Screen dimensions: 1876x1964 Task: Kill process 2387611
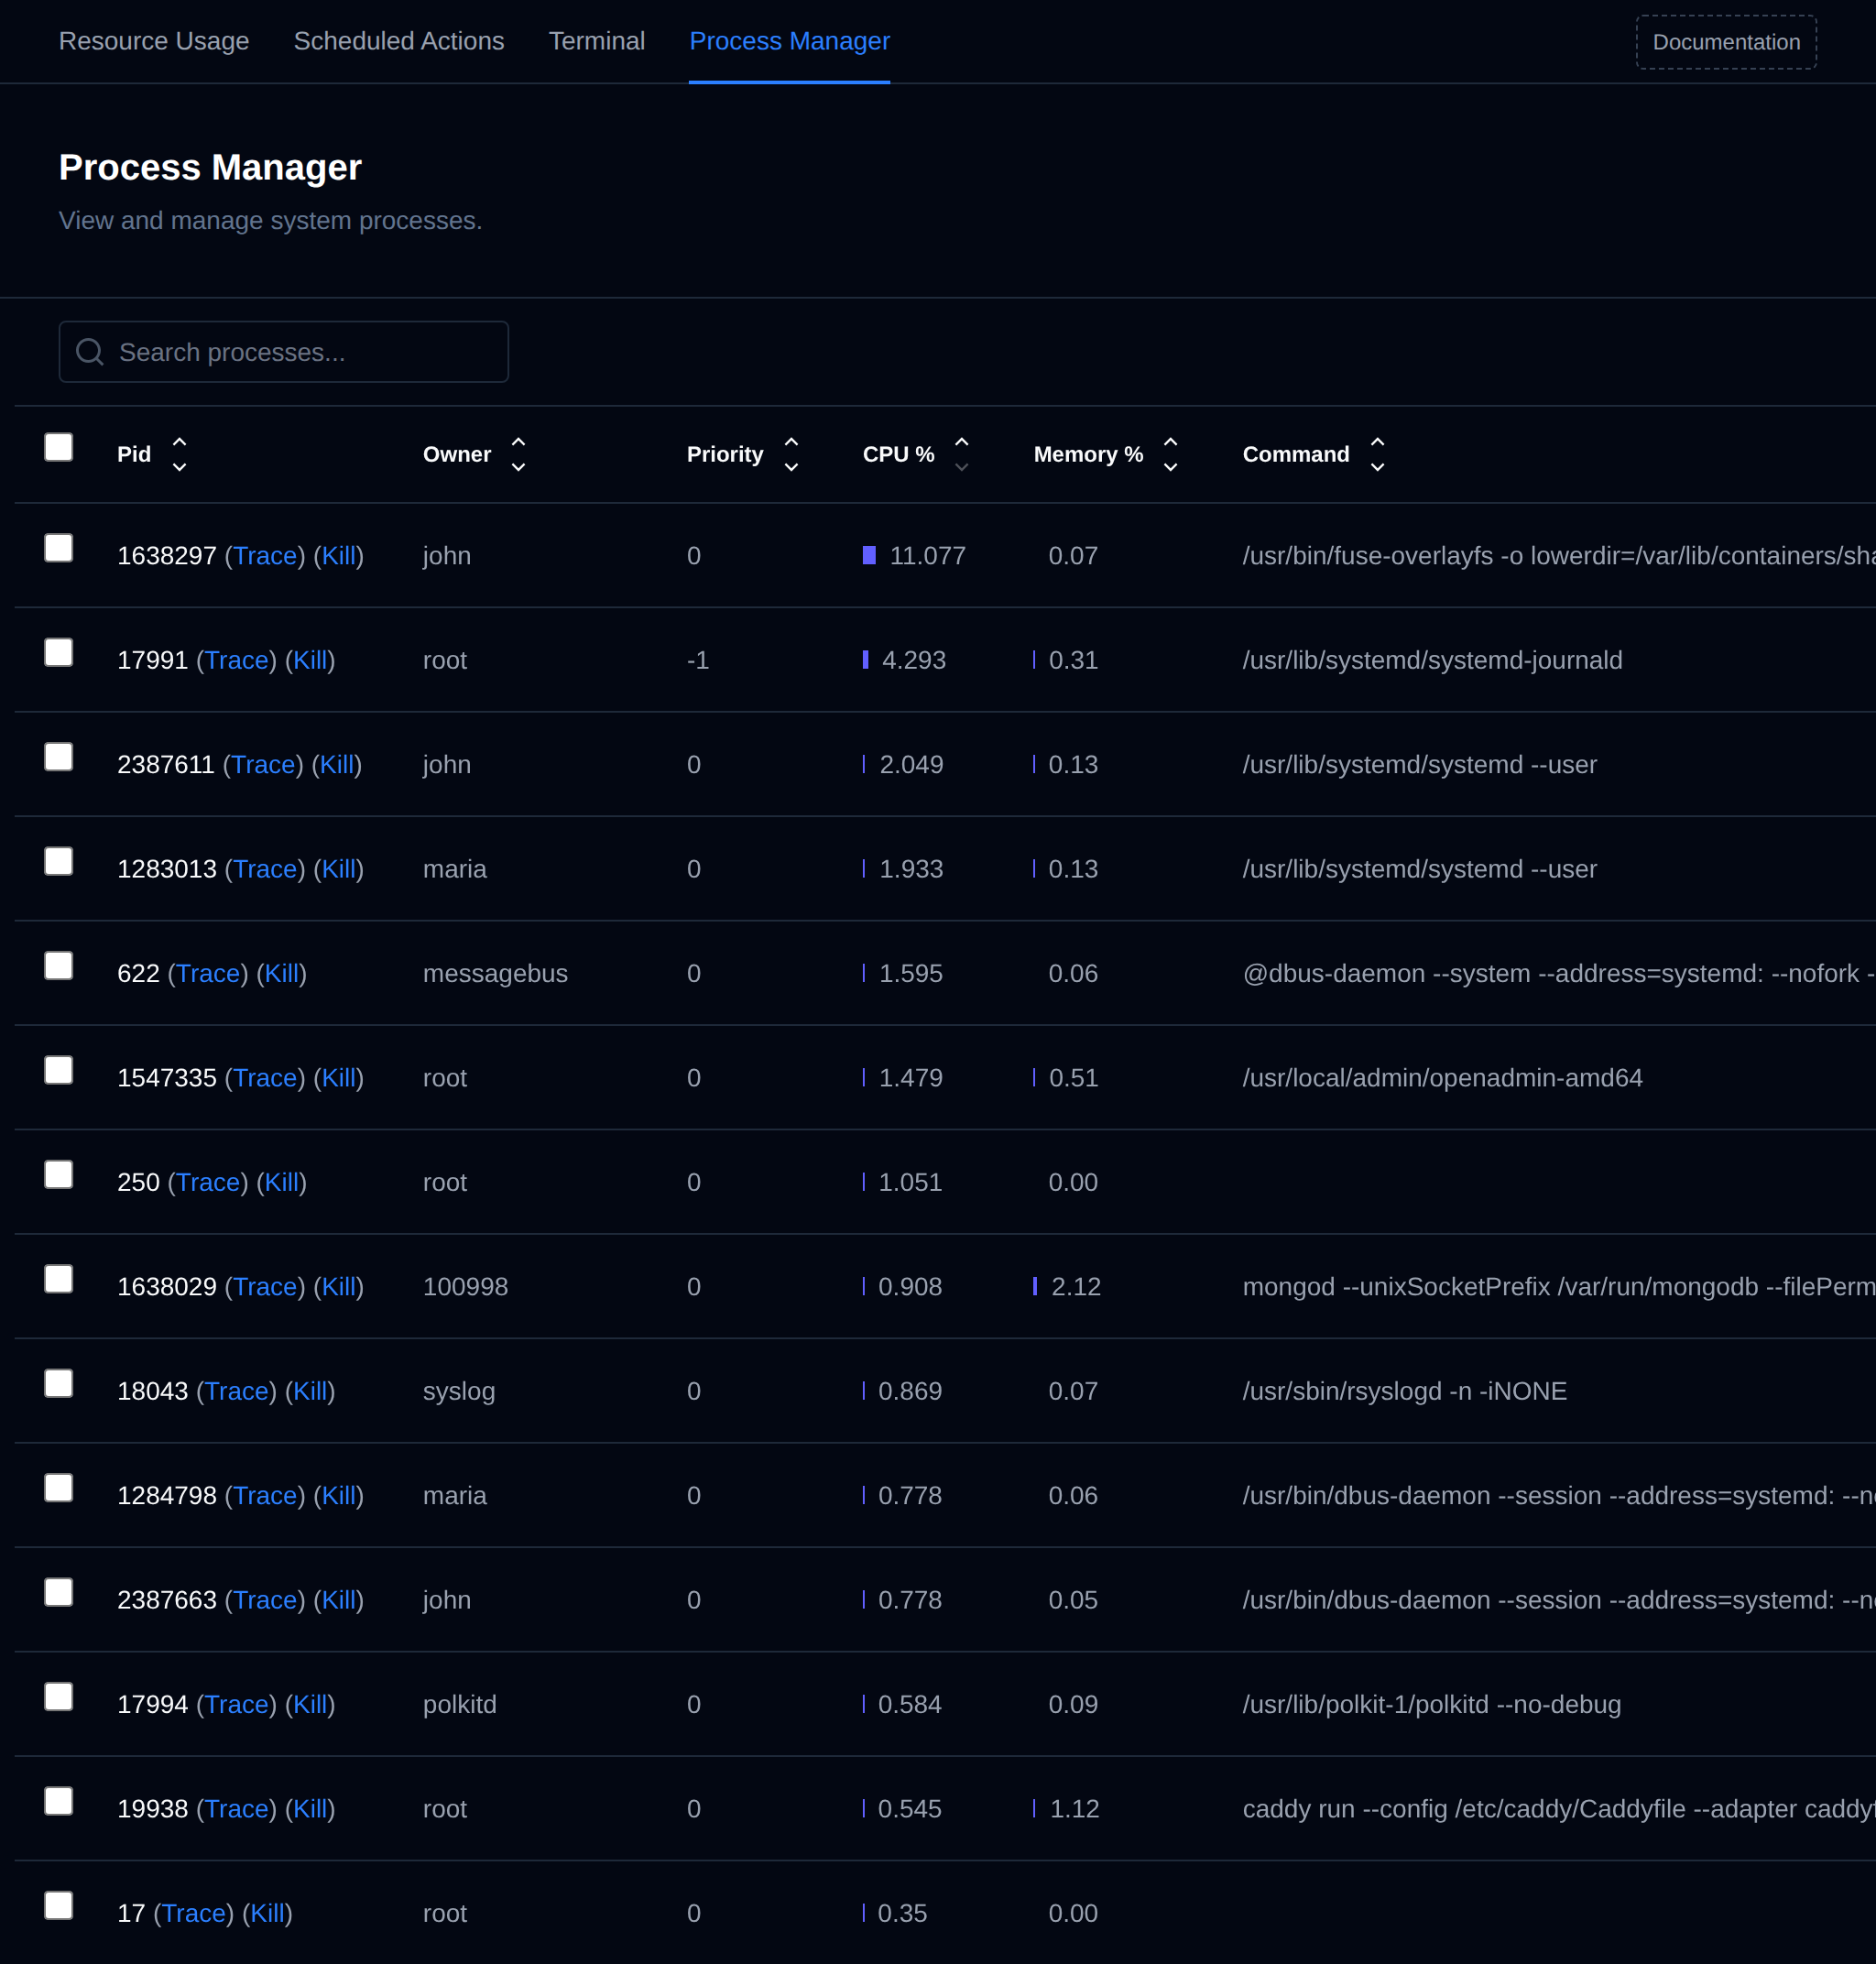[x=337, y=765]
